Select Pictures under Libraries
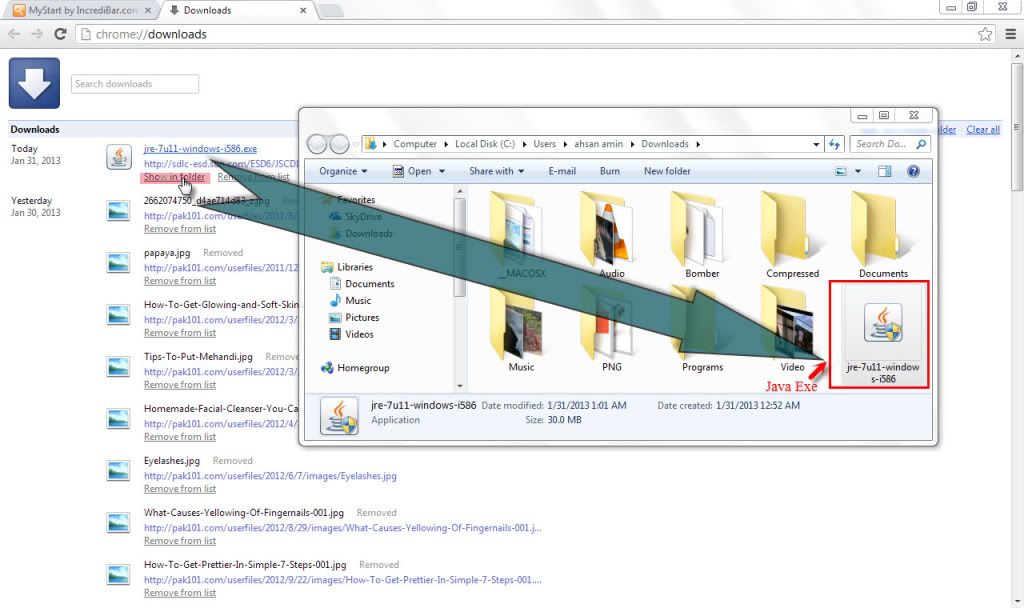The height and width of the screenshot is (608, 1024). point(362,317)
